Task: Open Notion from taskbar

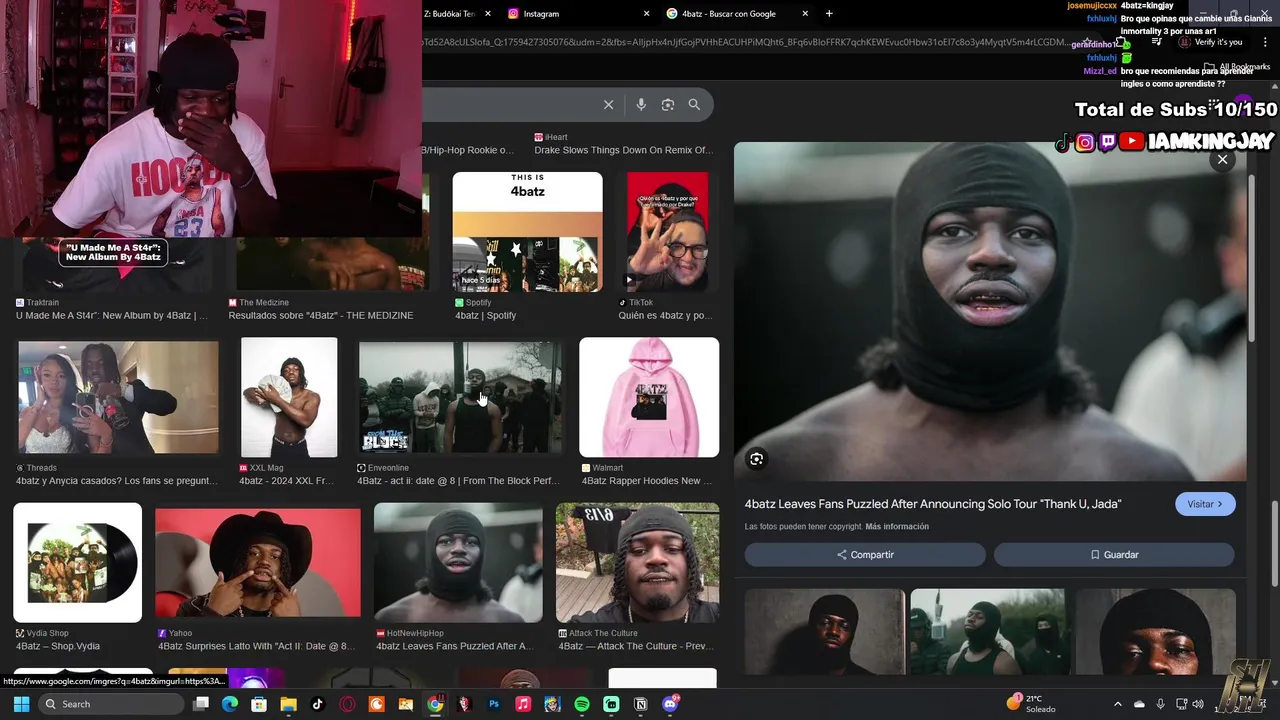Action: click(x=641, y=704)
